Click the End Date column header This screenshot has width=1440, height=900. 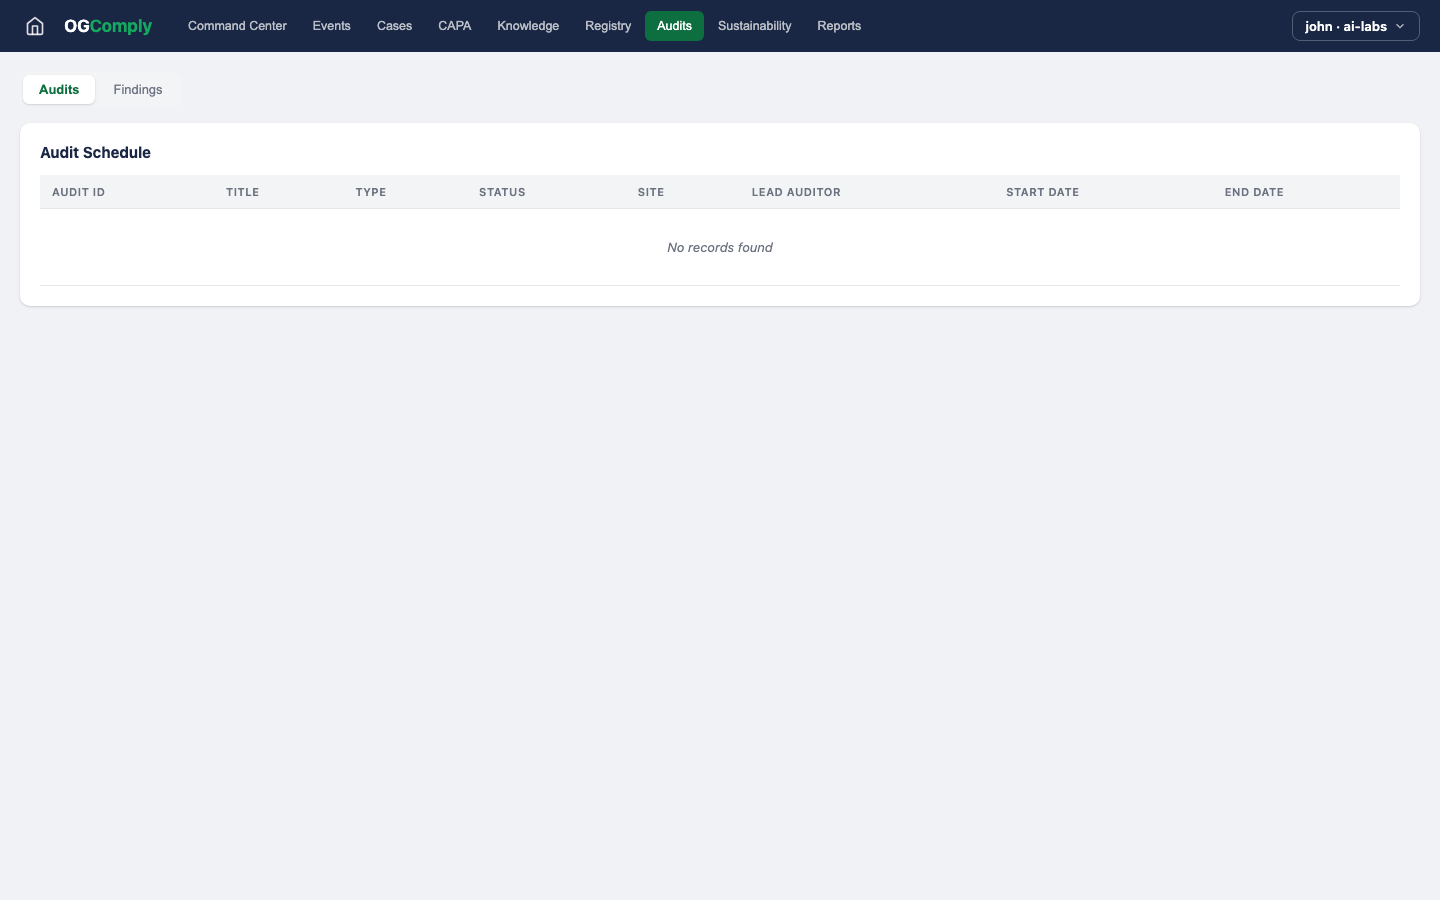coord(1254,192)
